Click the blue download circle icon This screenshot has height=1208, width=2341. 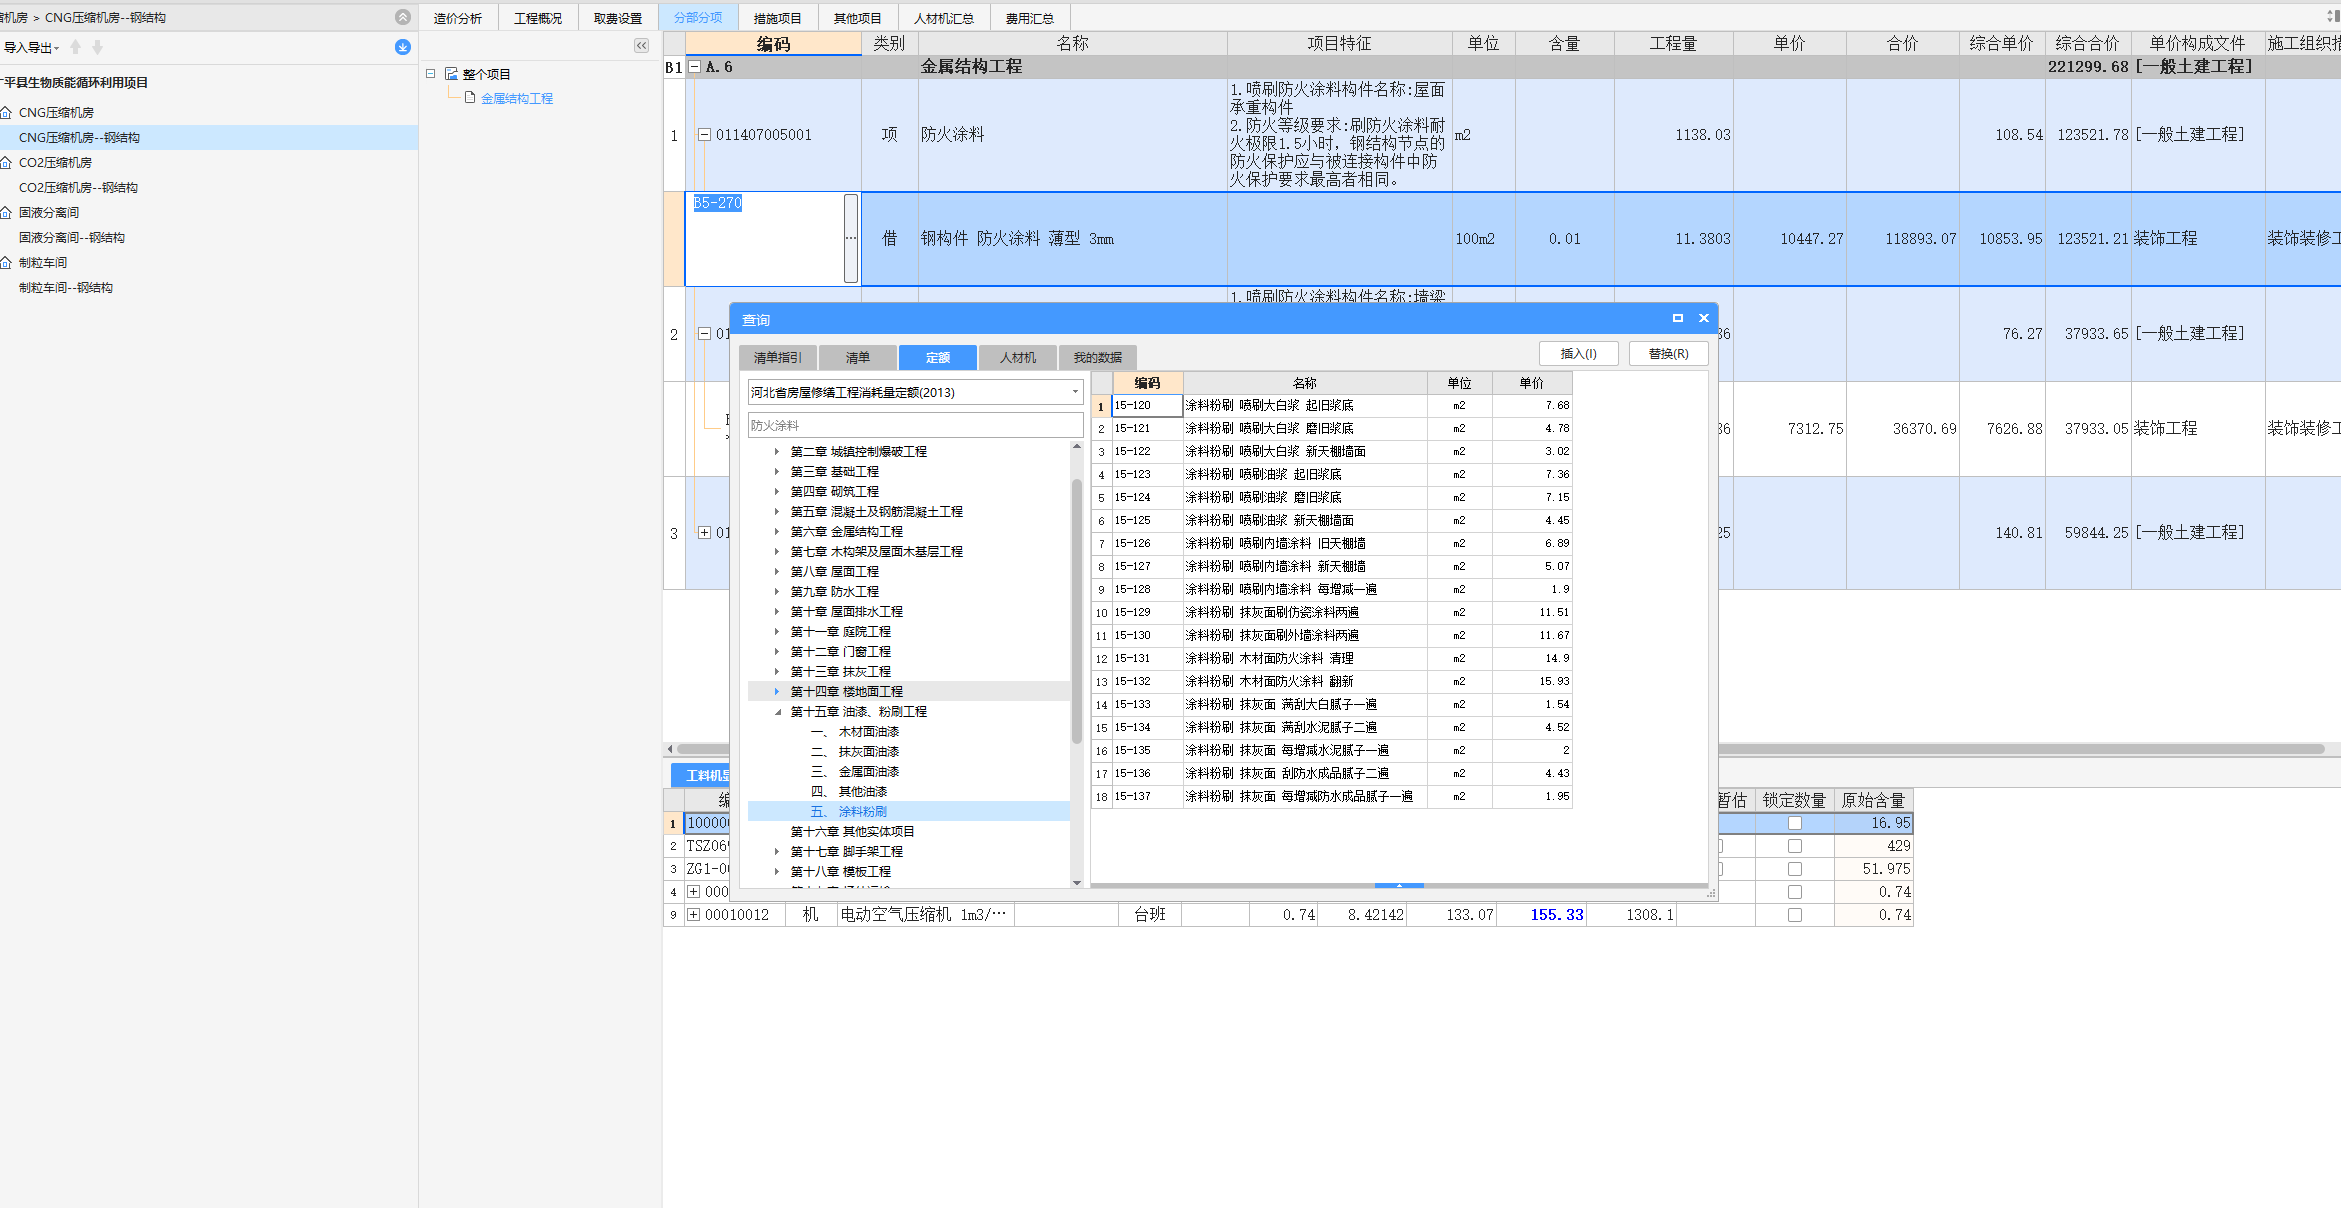tap(403, 47)
